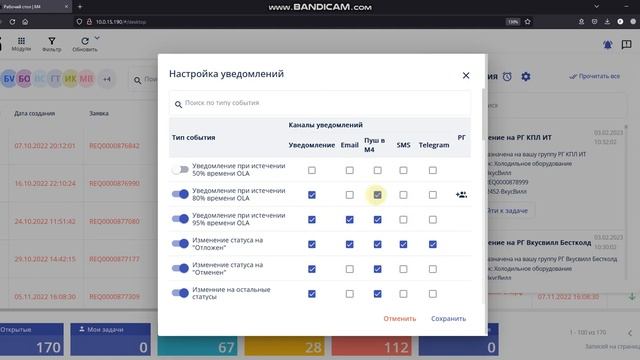Image resolution: width=640 pixels, height=360 pixels.
Task: Reload the browser page
Action: coord(12,22)
